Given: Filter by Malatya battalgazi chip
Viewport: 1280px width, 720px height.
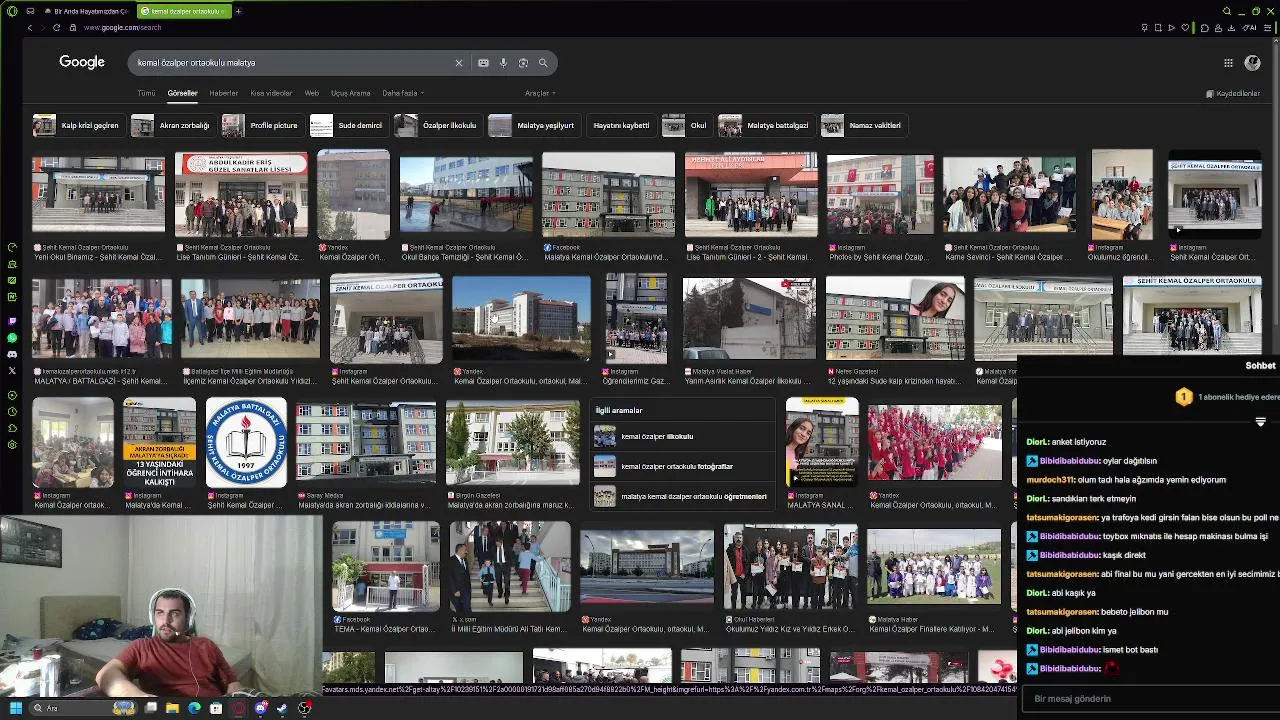Looking at the screenshot, I should tap(765, 126).
